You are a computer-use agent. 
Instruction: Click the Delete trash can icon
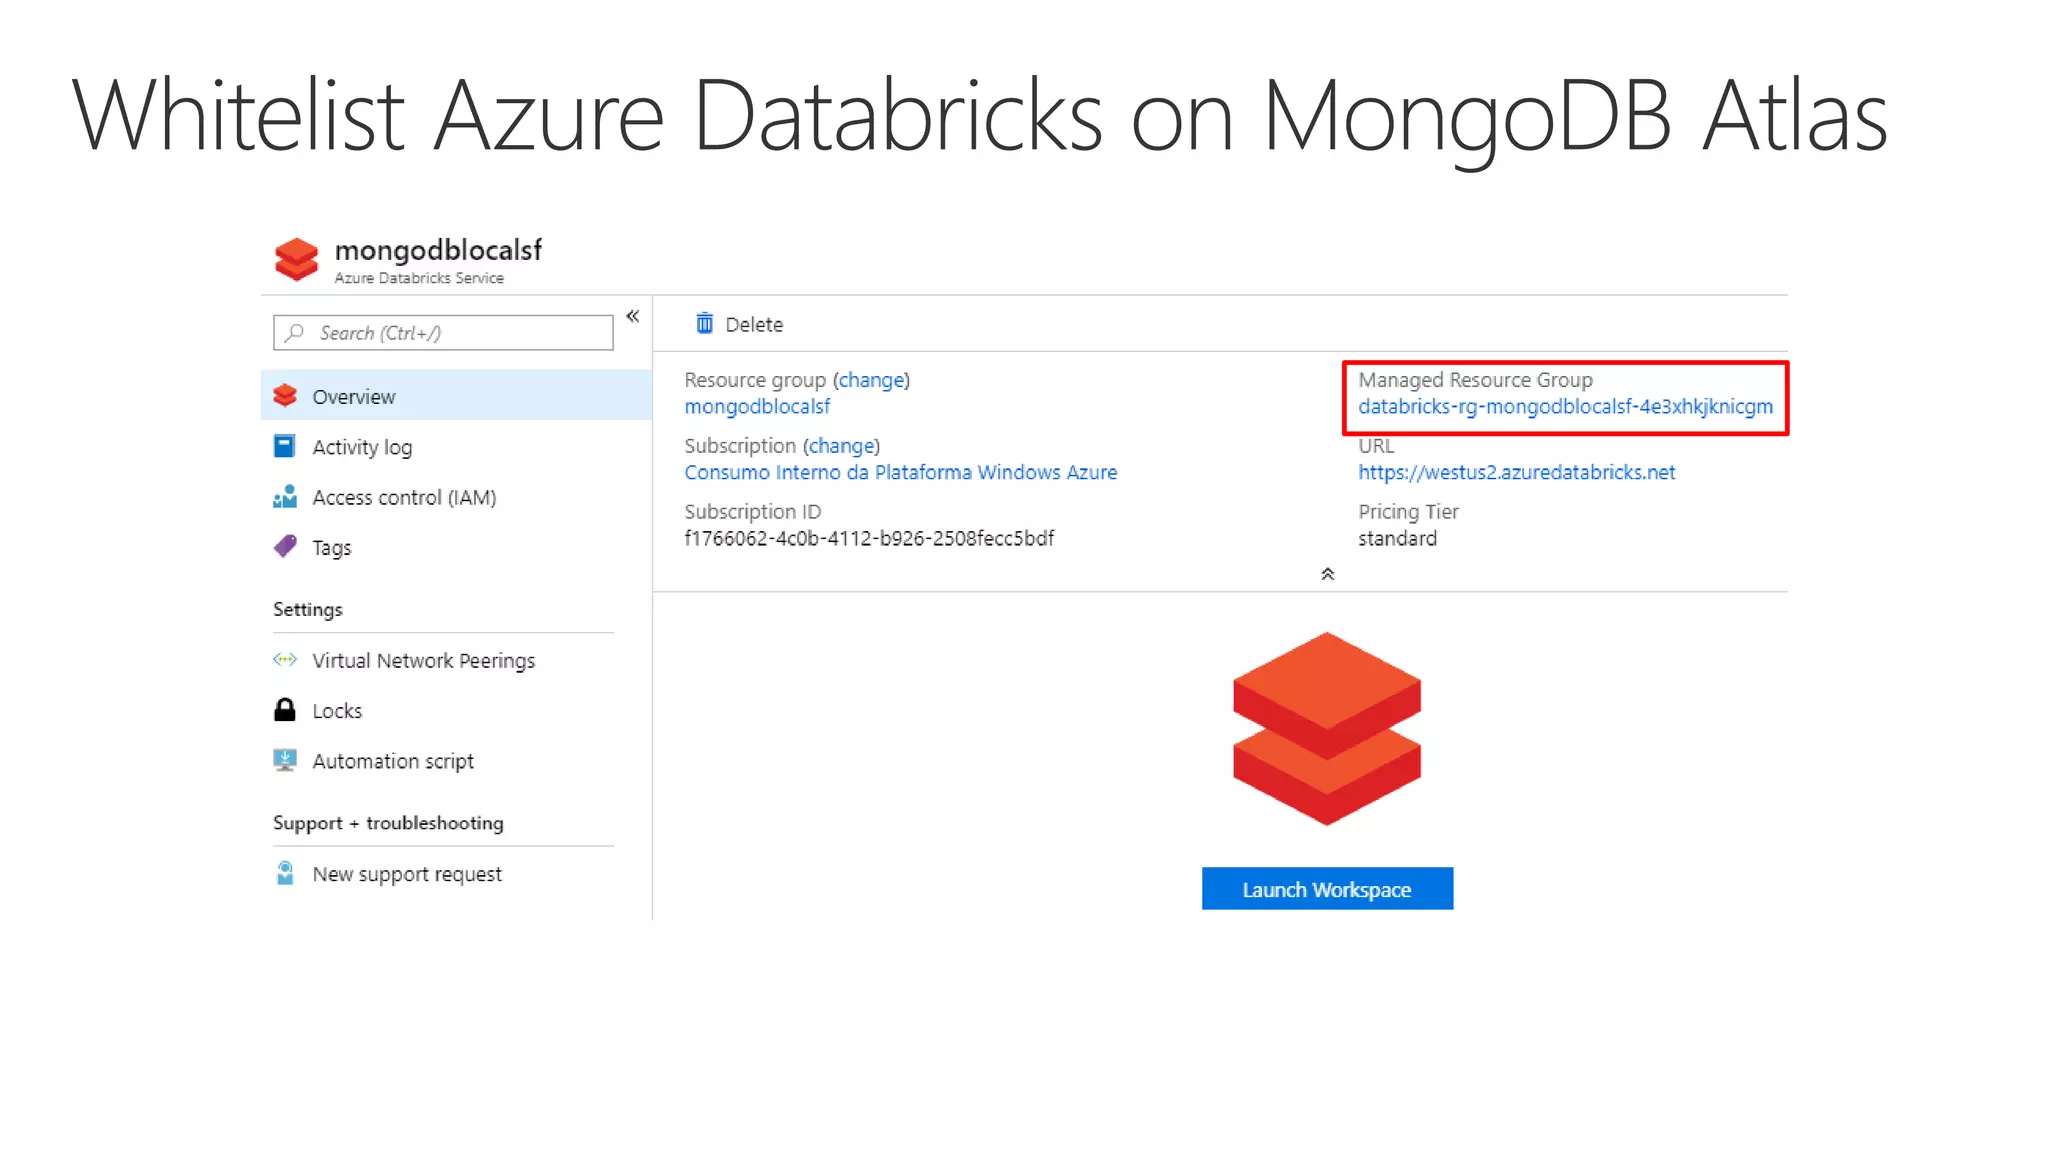[705, 323]
